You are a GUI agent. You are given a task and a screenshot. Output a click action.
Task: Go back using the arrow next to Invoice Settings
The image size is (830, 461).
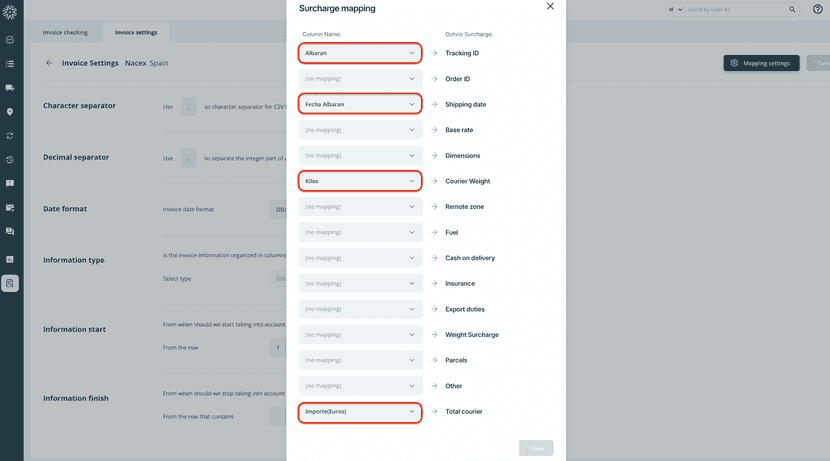tap(49, 63)
